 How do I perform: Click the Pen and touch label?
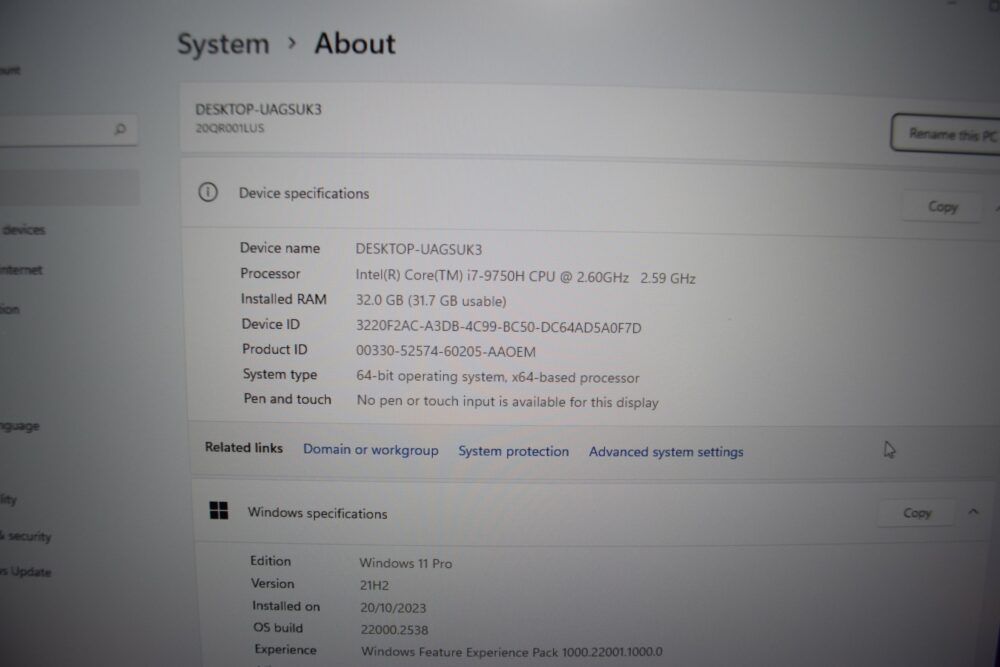click(x=287, y=399)
